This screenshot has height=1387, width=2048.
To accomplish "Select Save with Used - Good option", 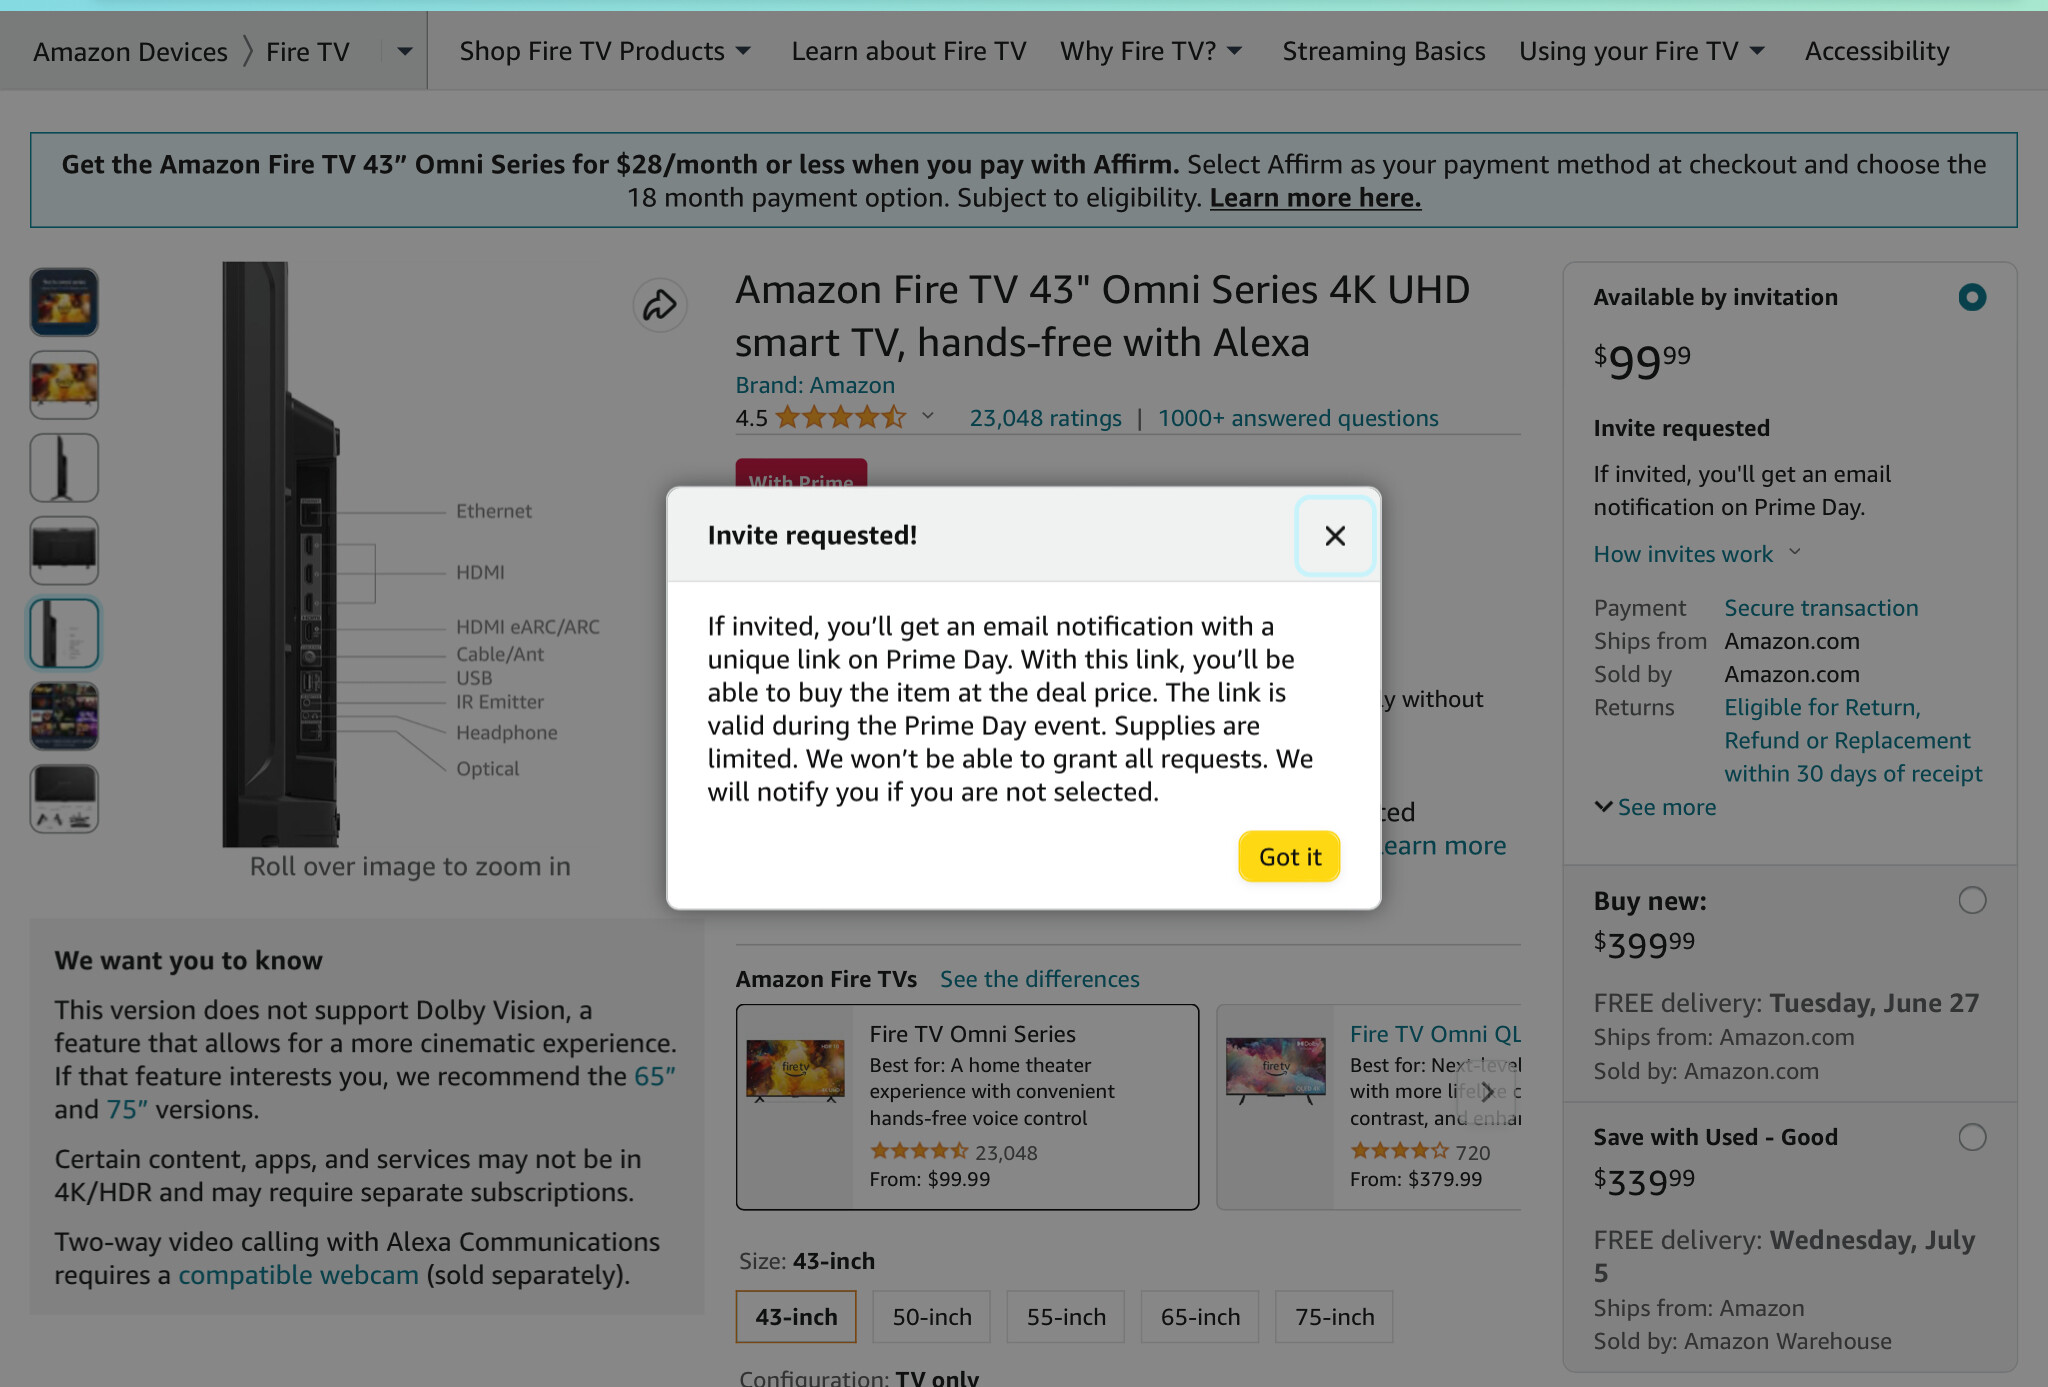I will tap(1972, 1137).
